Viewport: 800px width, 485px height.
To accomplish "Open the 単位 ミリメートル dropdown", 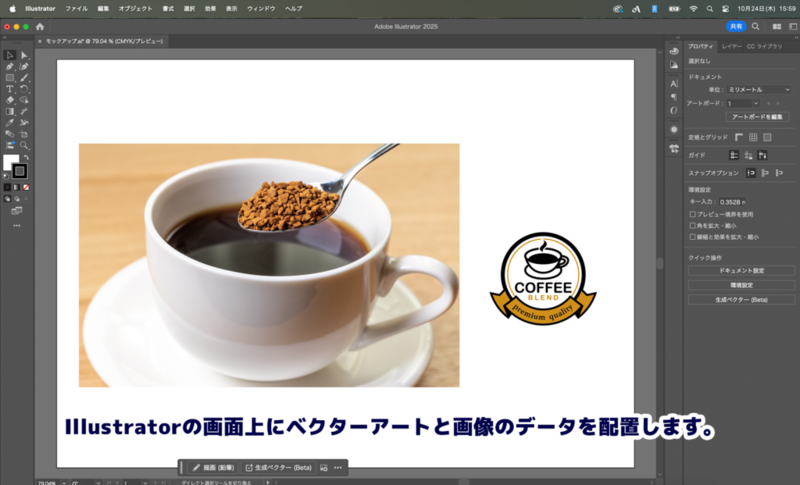I will (759, 89).
